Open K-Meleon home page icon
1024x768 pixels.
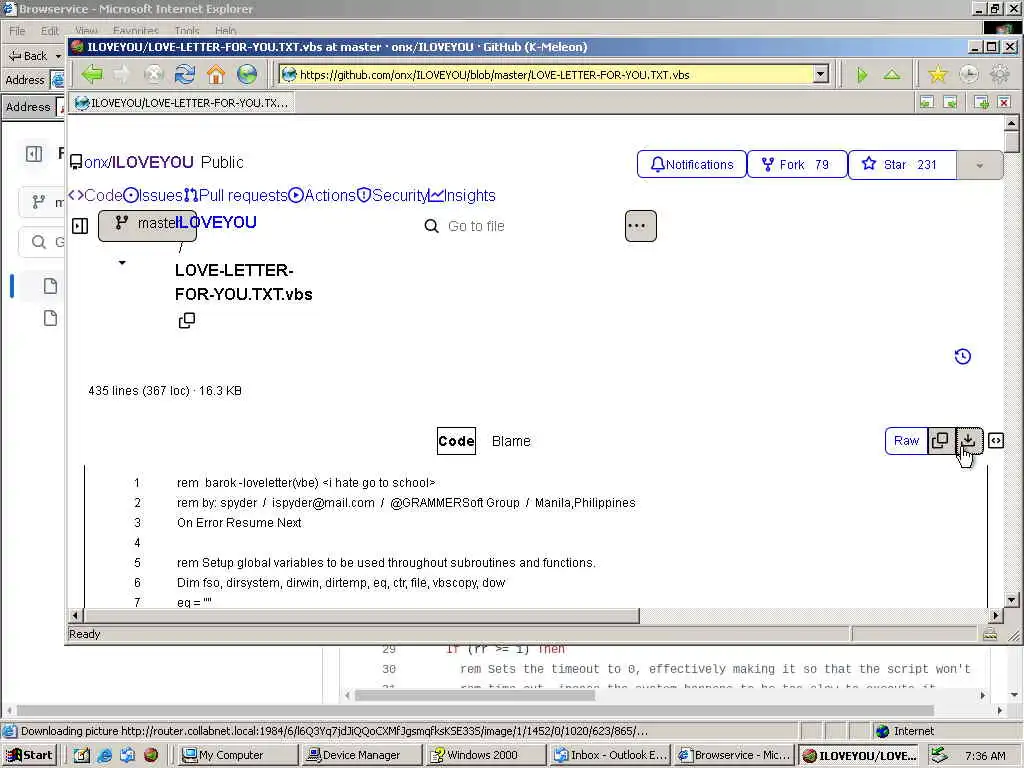(216, 74)
